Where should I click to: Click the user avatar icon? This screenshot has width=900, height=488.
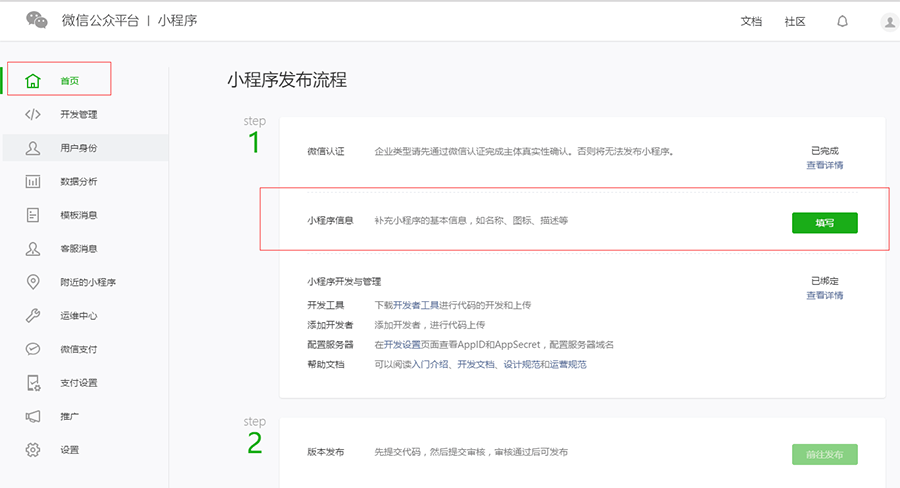point(889,21)
